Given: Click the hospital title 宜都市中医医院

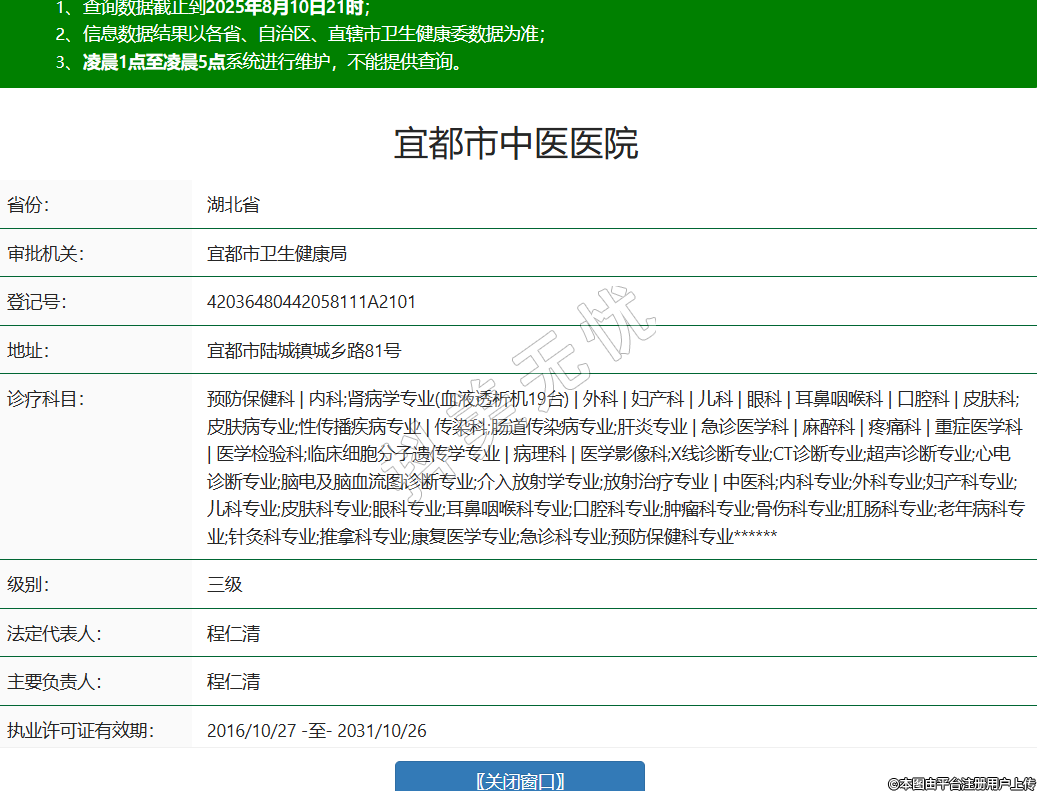Looking at the screenshot, I should pyautogui.click(x=516, y=144).
